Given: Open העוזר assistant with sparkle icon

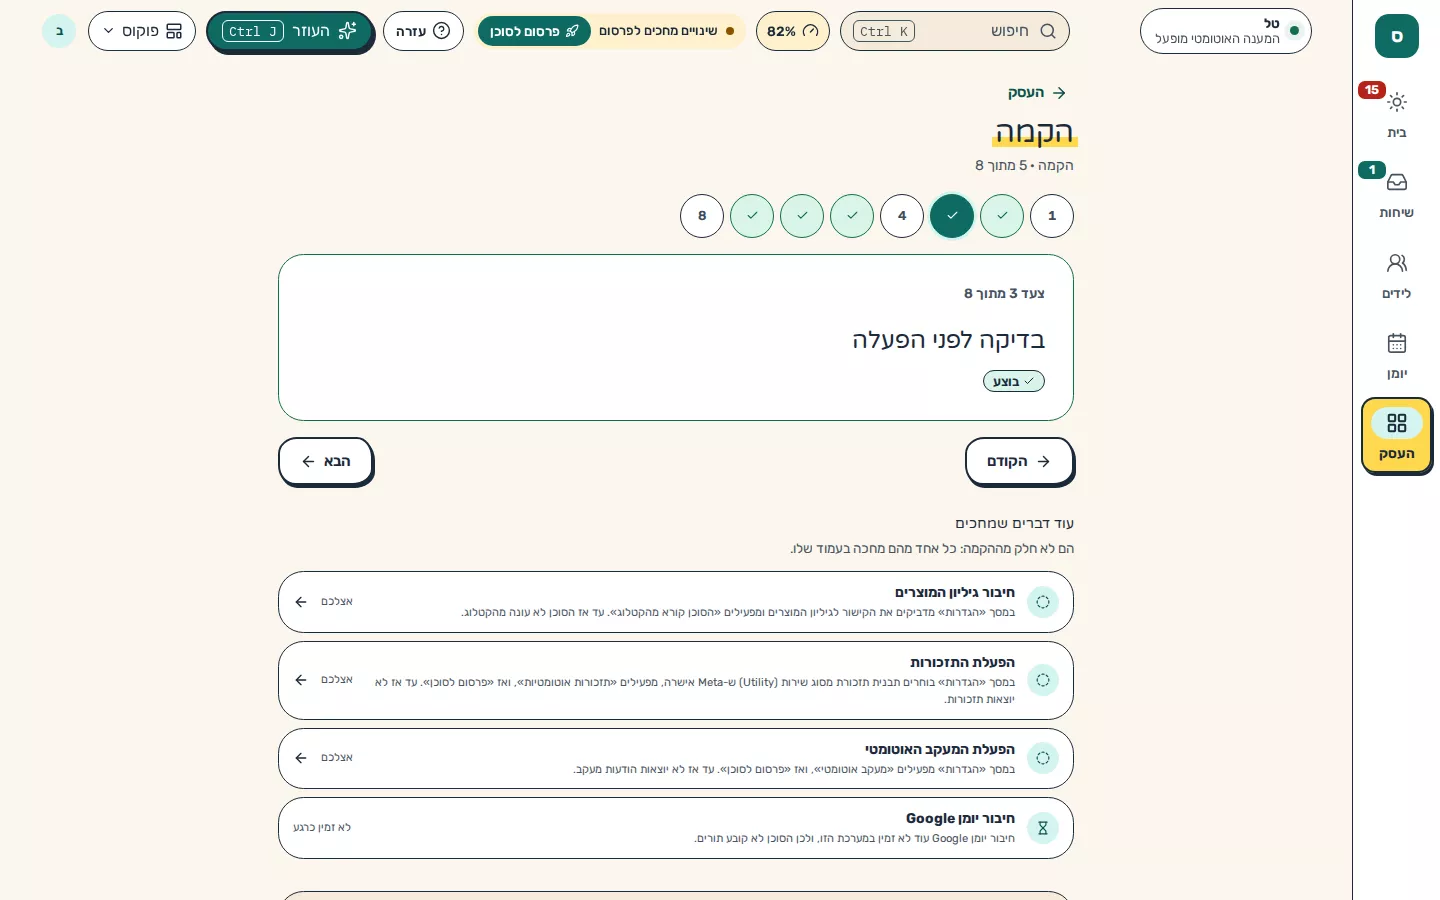Looking at the screenshot, I should click(x=290, y=31).
